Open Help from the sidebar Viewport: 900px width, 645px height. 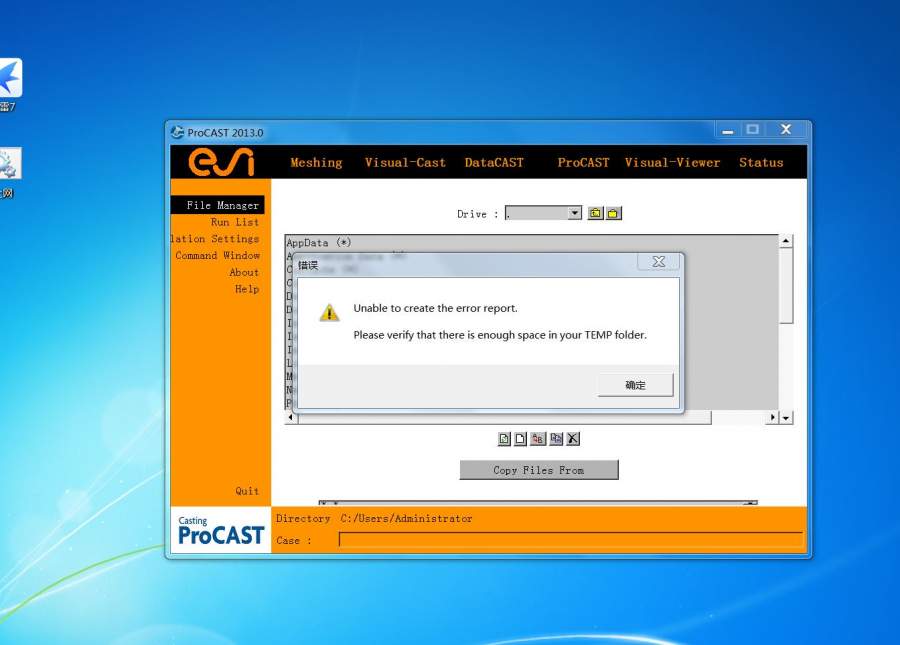[x=247, y=289]
